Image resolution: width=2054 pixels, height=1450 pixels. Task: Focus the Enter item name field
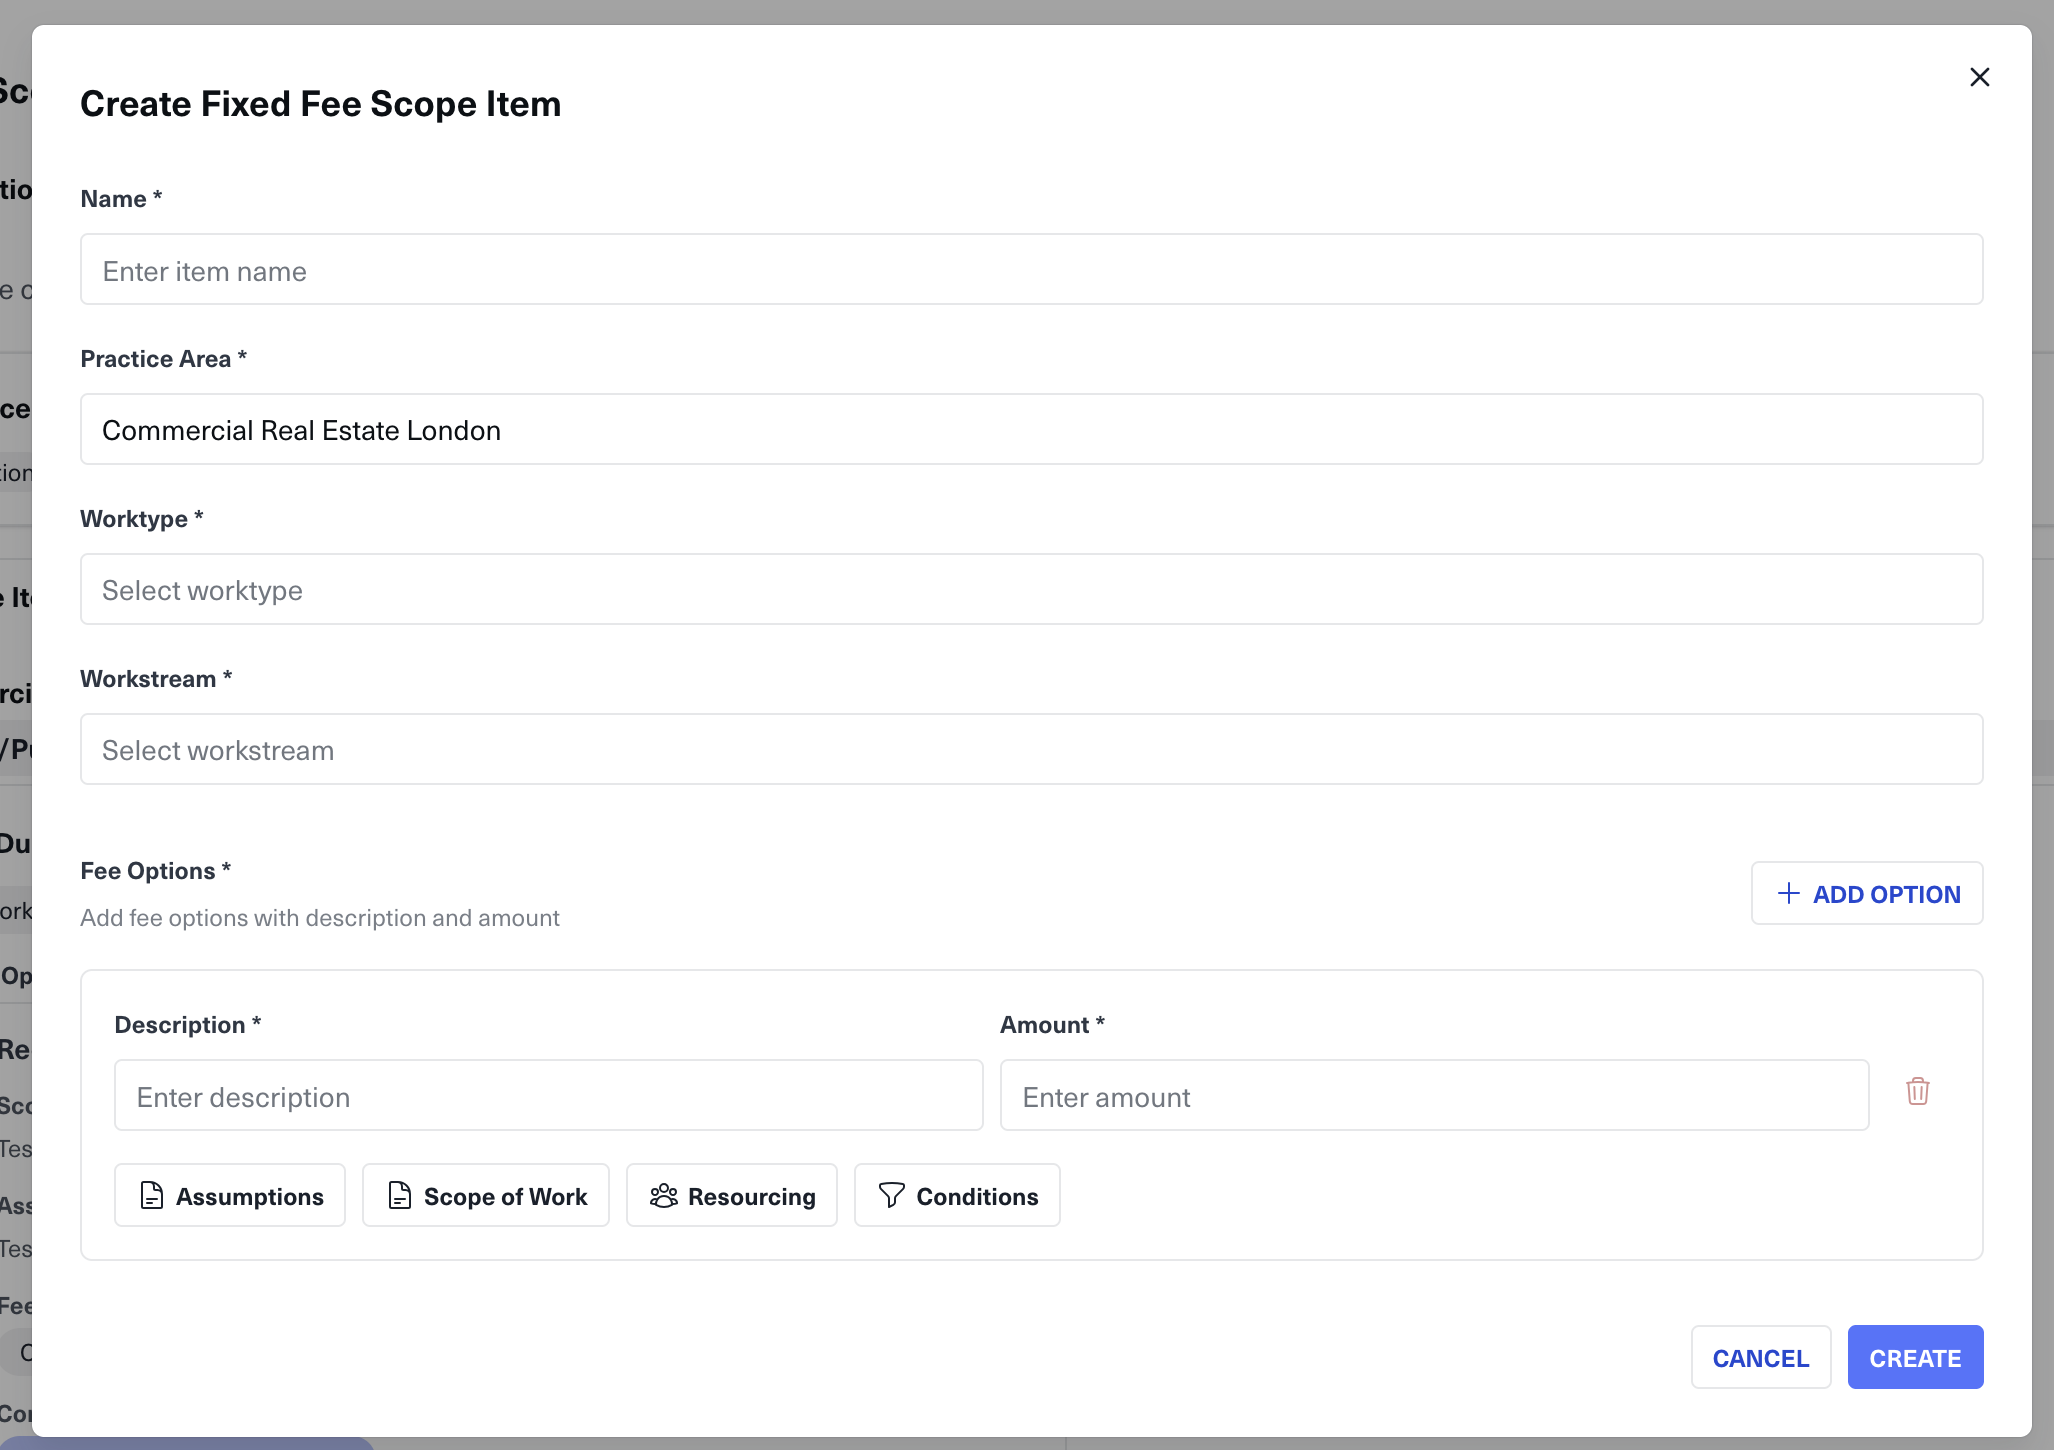tap(1031, 270)
